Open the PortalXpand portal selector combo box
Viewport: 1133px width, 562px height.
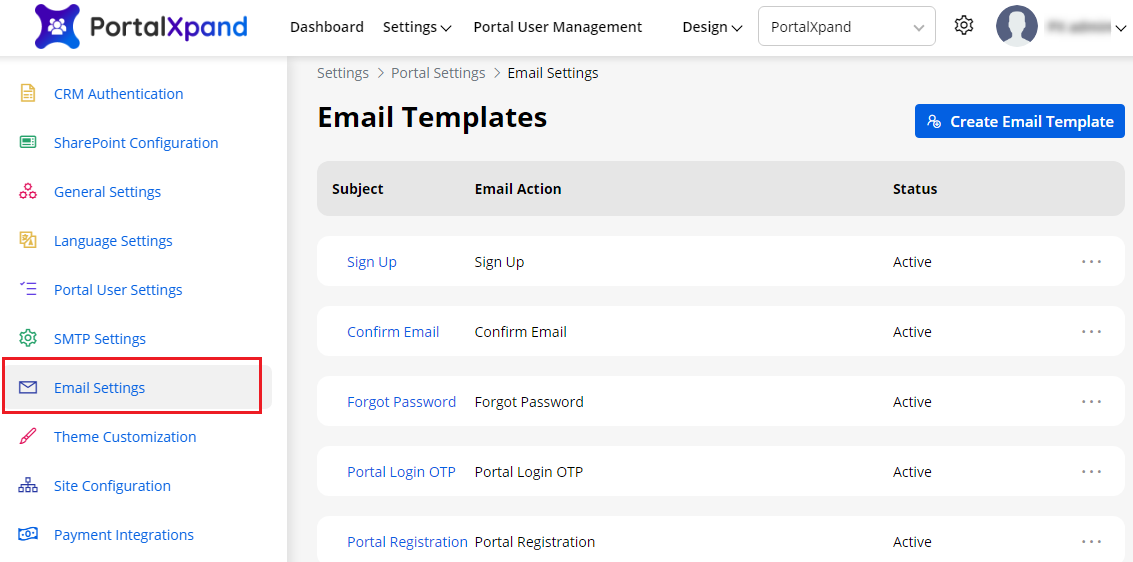click(847, 27)
